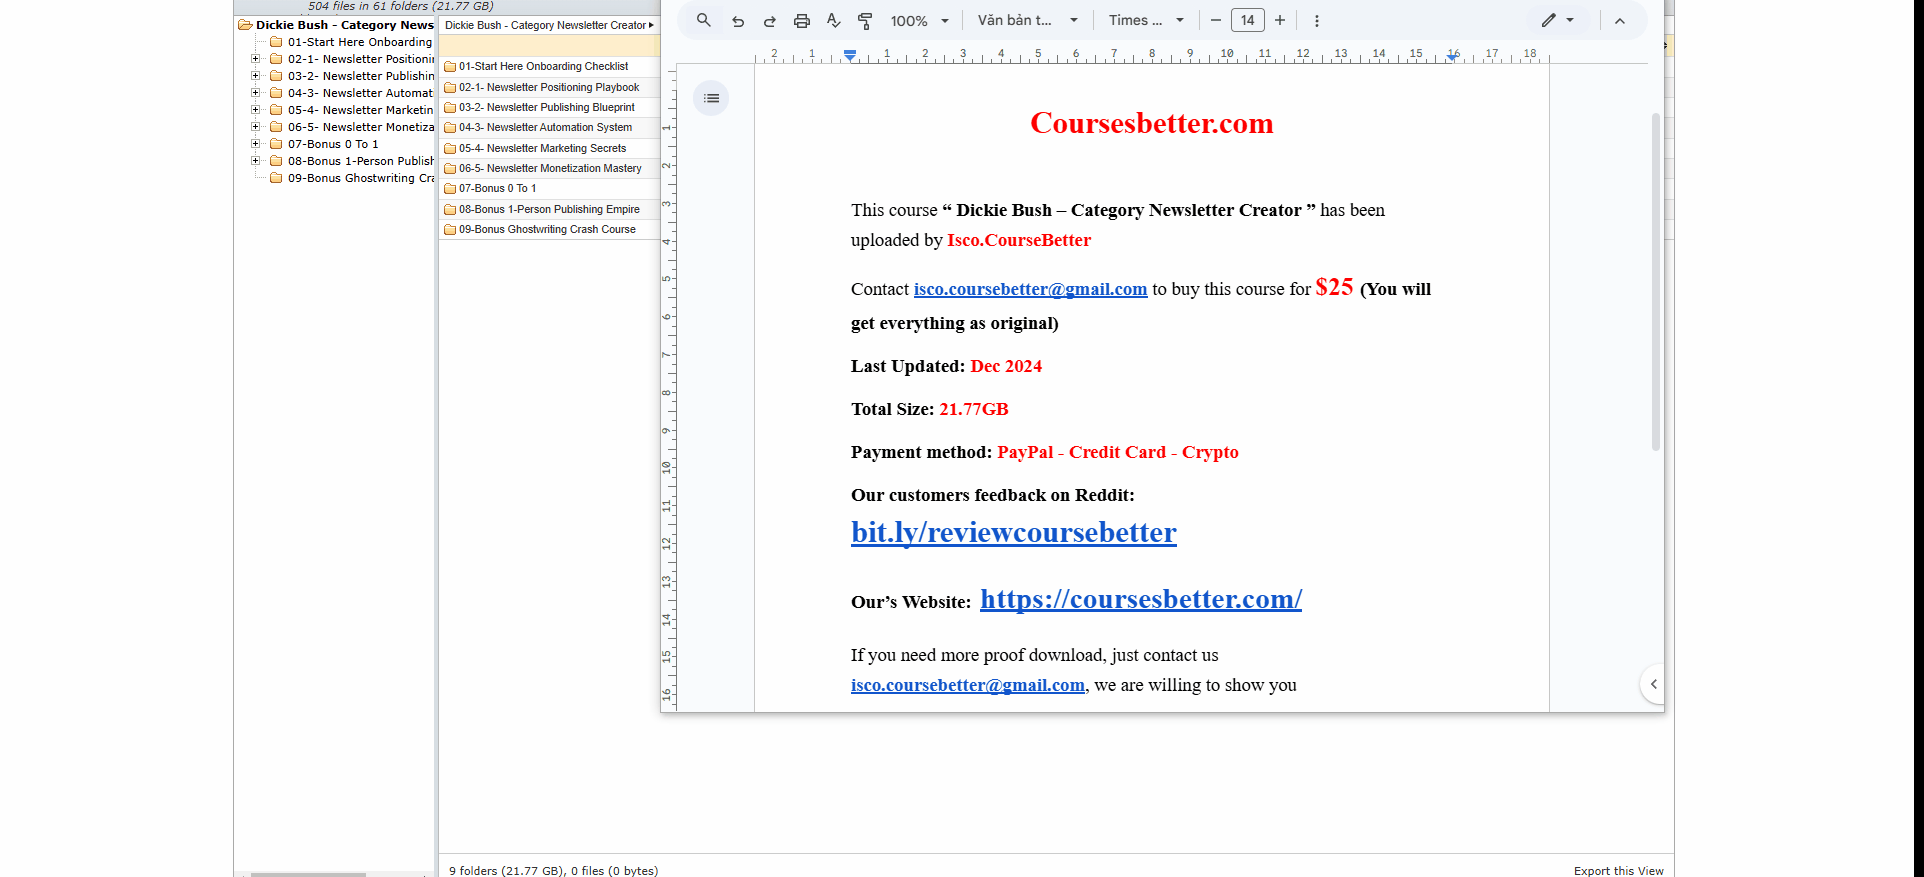Image resolution: width=1924 pixels, height=877 pixels.
Task: Open the editing mode pencil dropdown
Action: [1558, 21]
